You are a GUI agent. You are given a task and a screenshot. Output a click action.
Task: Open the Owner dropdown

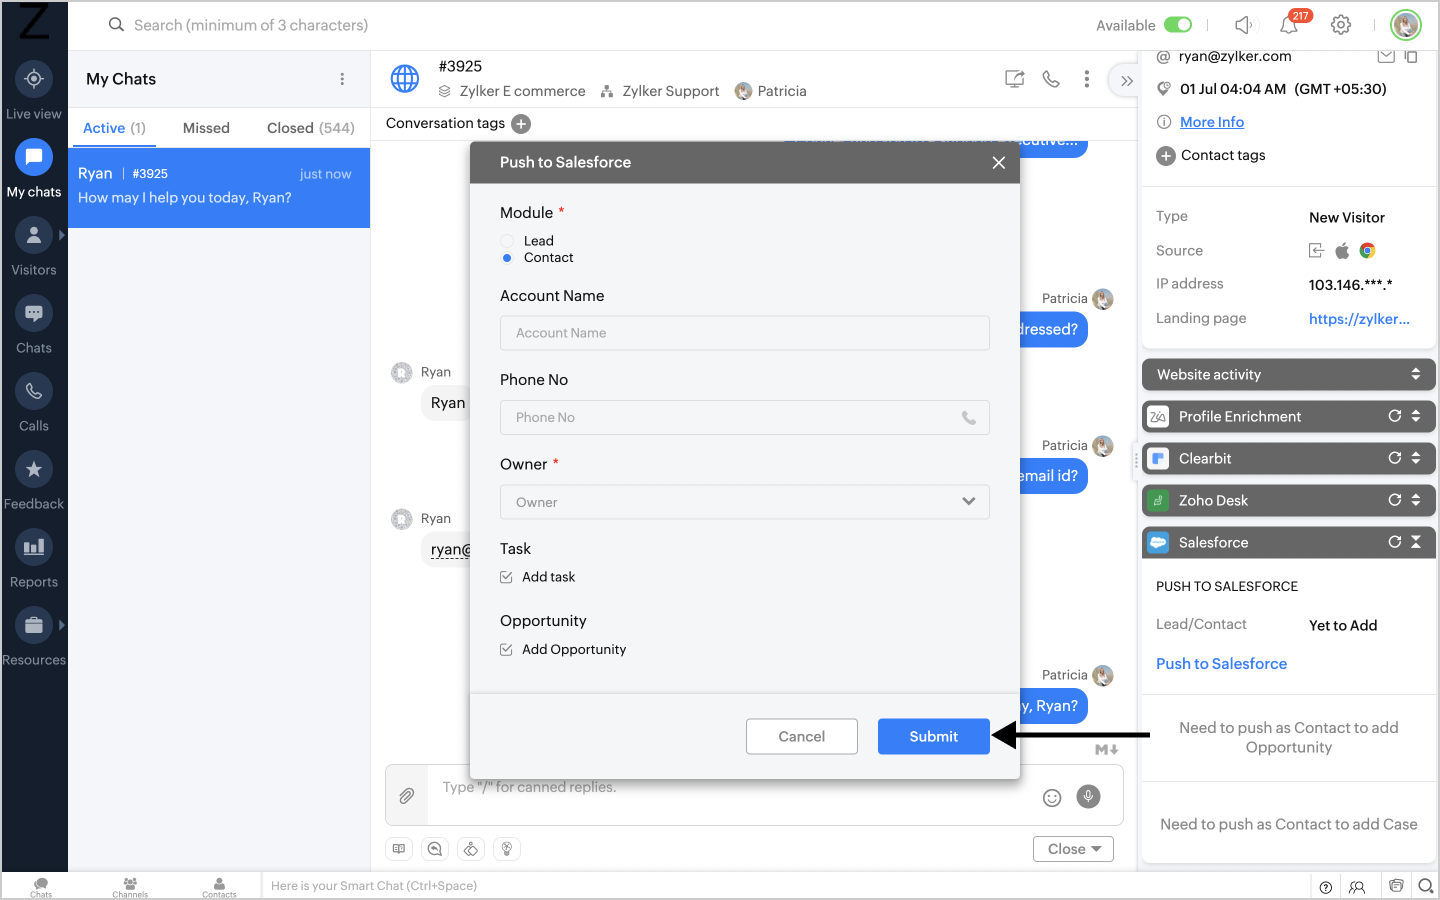coord(745,502)
